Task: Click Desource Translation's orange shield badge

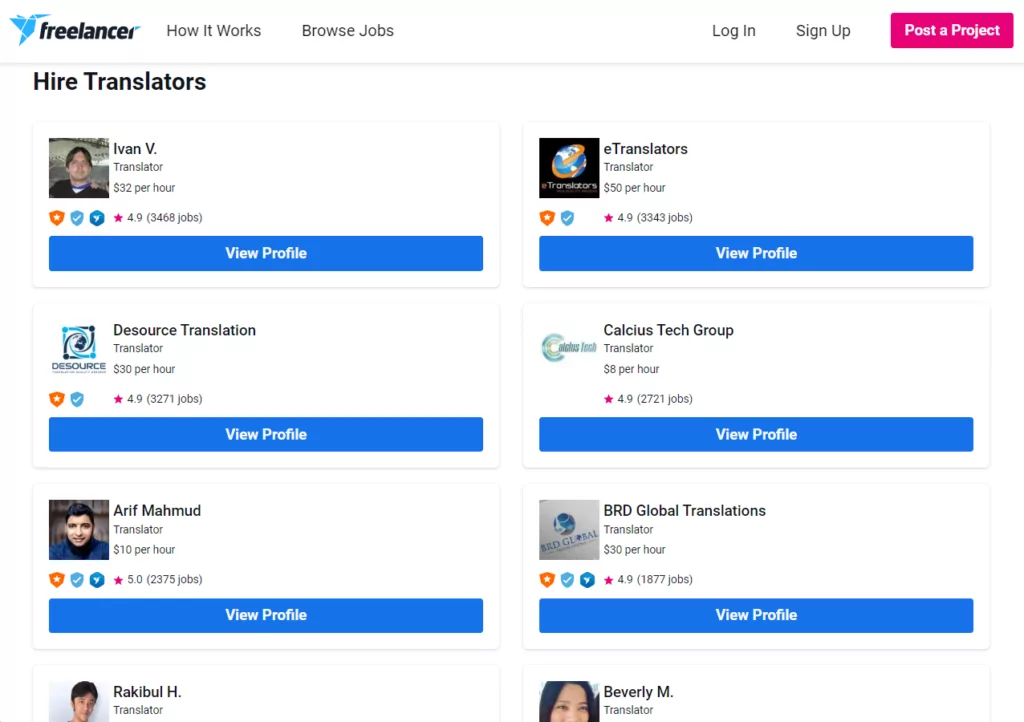Action: click(57, 398)
